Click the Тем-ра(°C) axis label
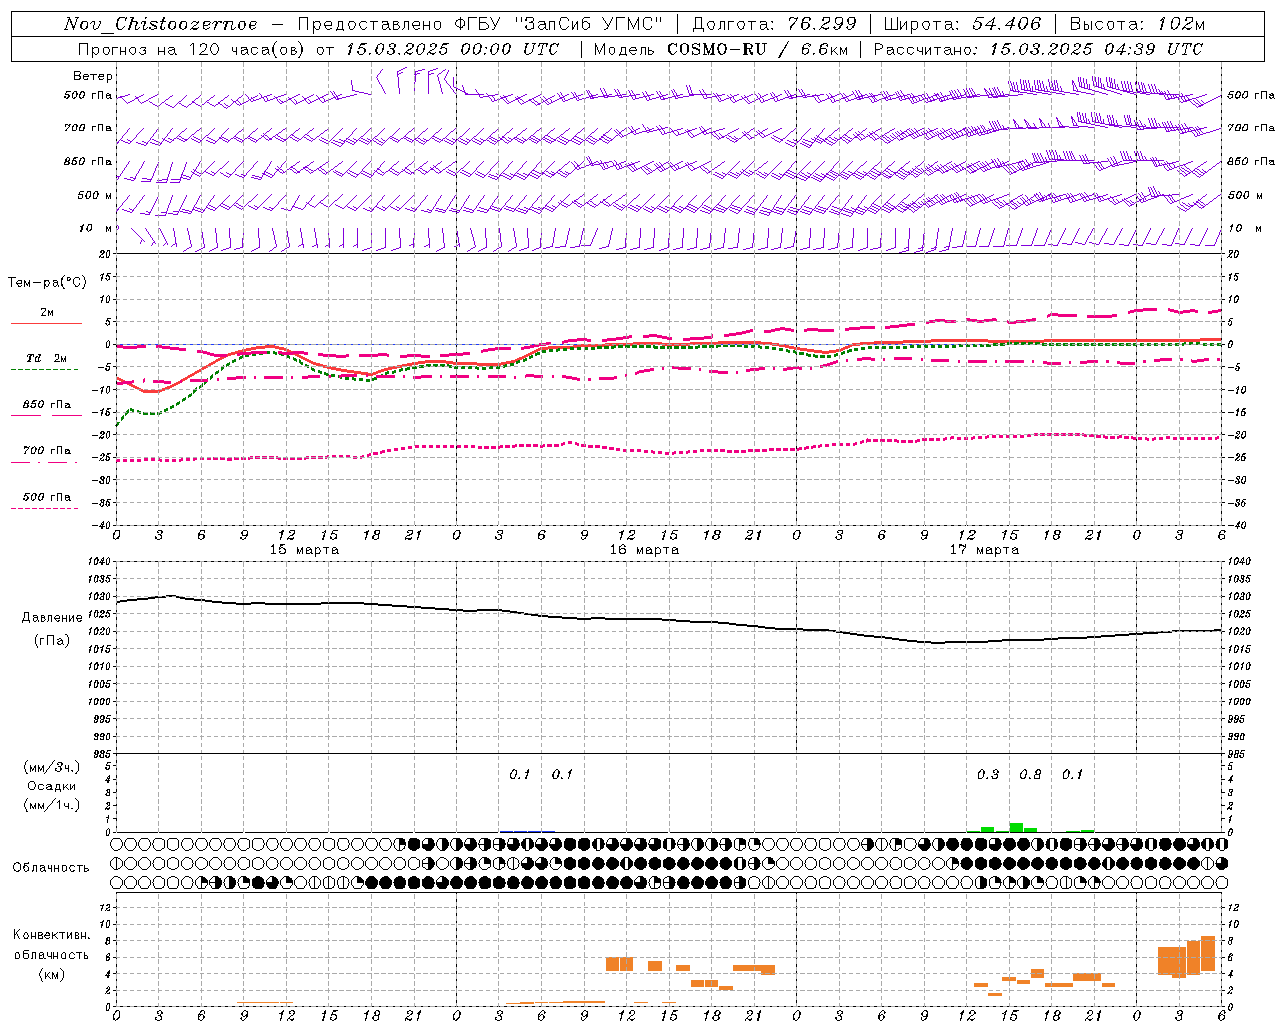 coord(47,283)
